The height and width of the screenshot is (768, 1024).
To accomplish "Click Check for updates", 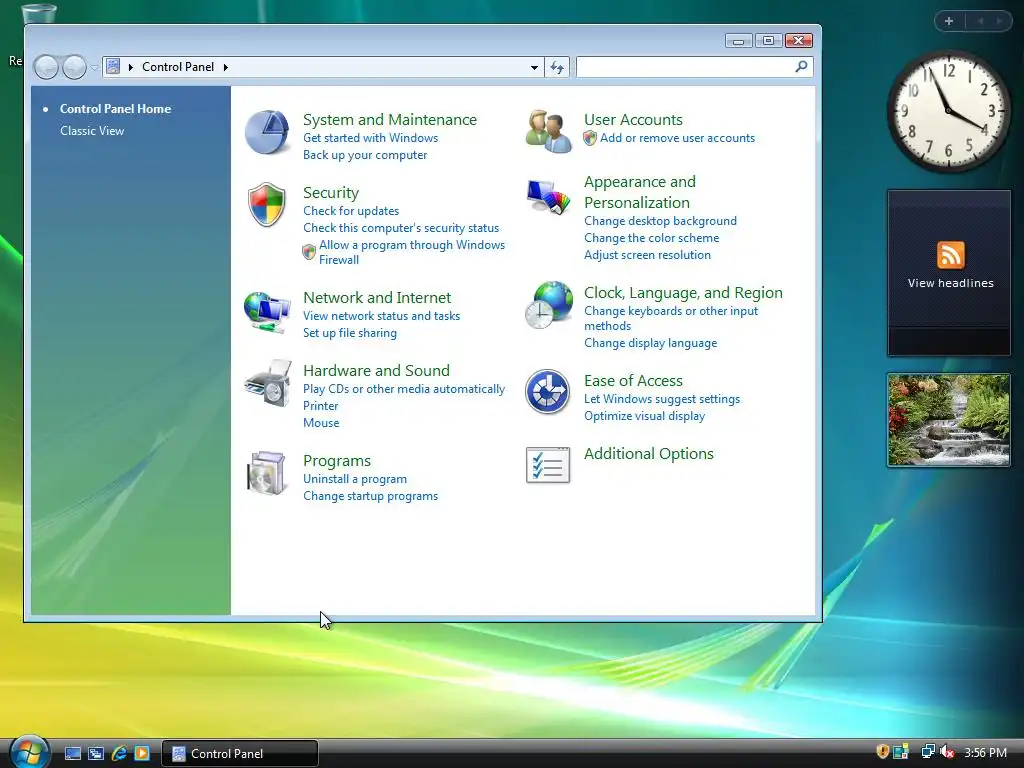I will coord(351,211).
